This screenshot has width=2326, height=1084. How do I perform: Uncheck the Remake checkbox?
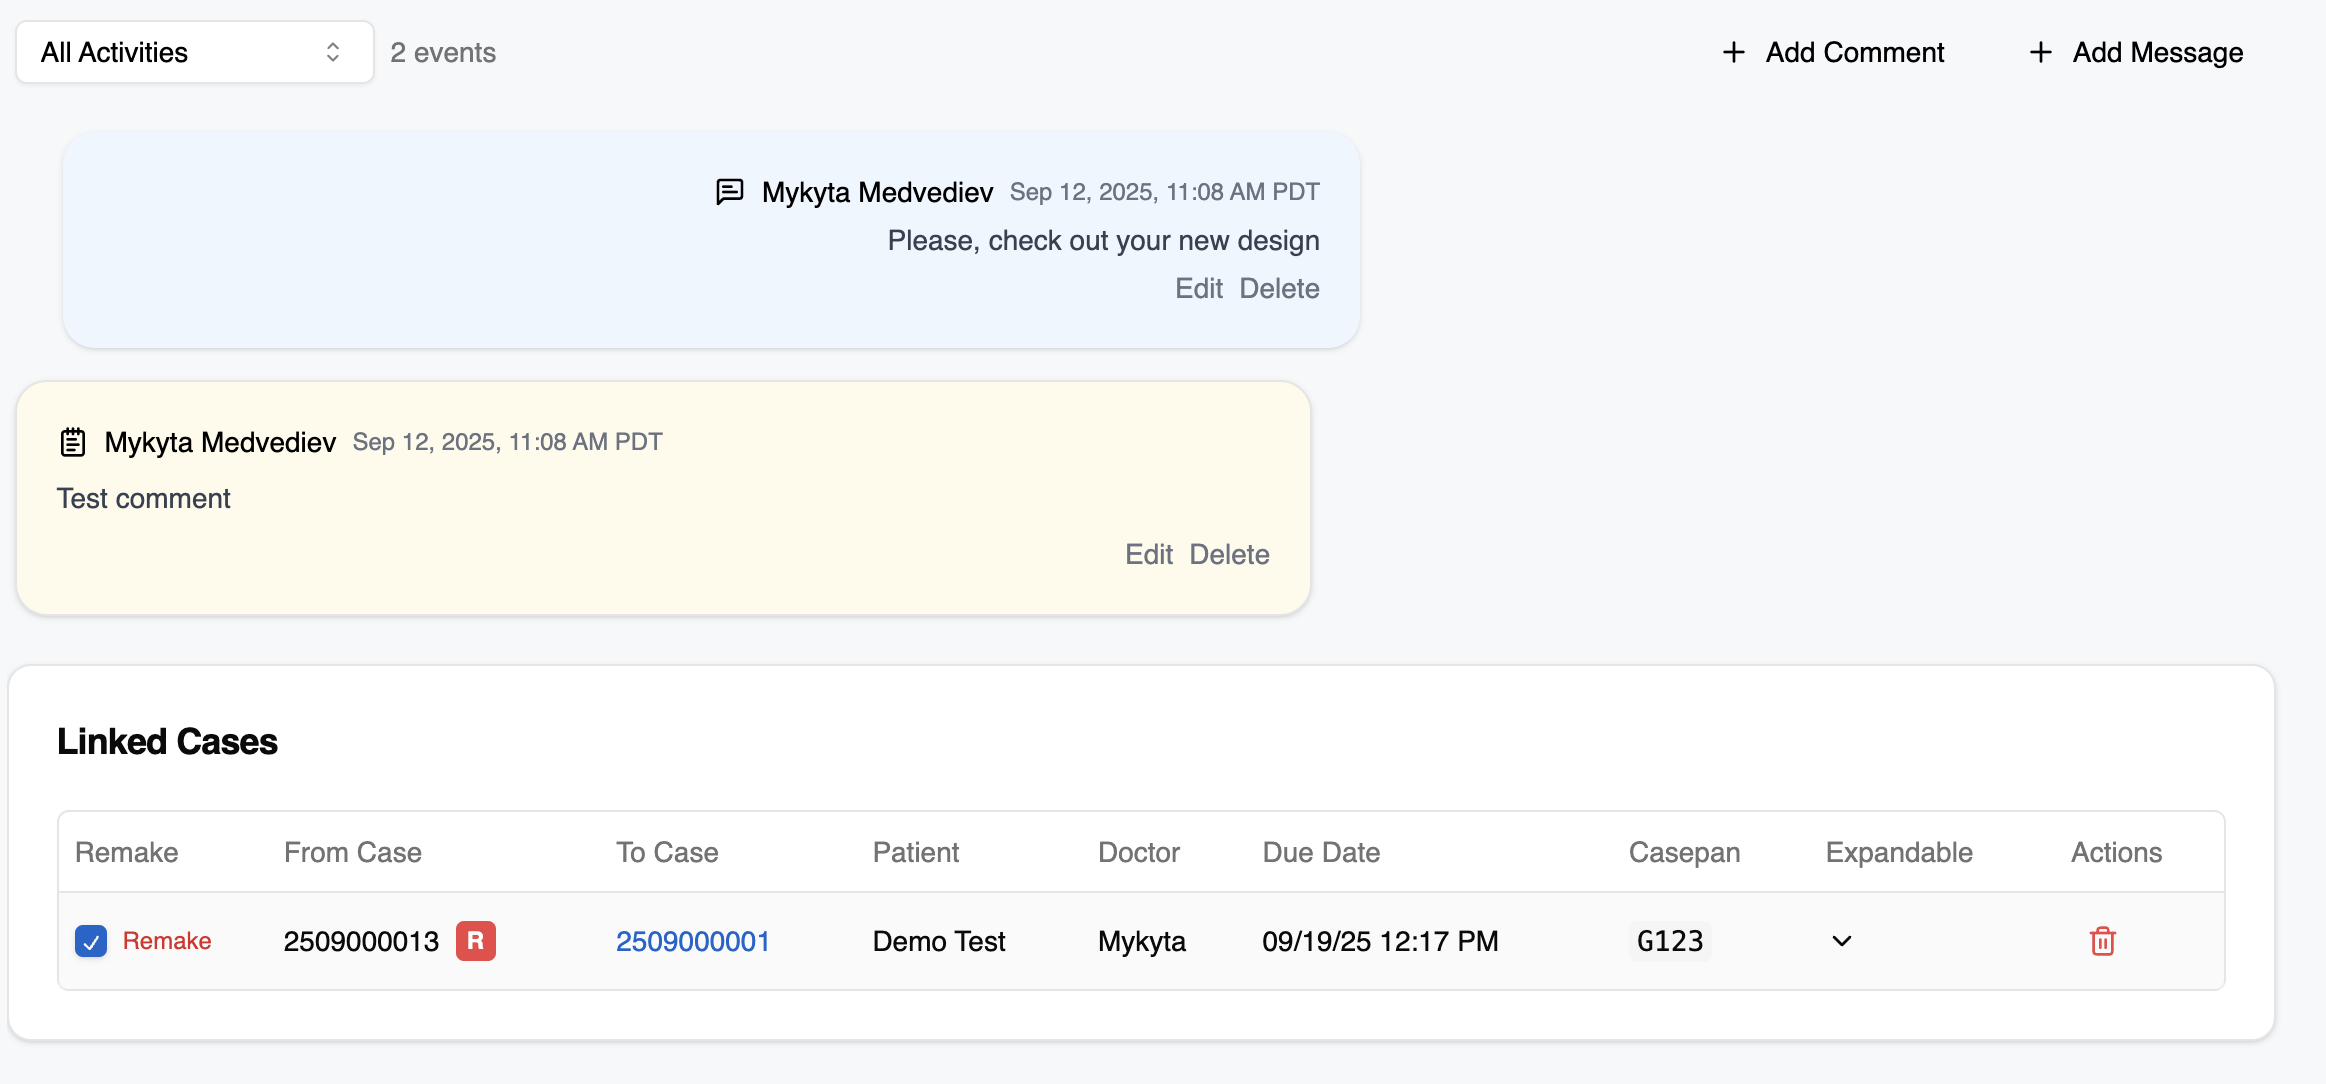click(x=91, y=941)
